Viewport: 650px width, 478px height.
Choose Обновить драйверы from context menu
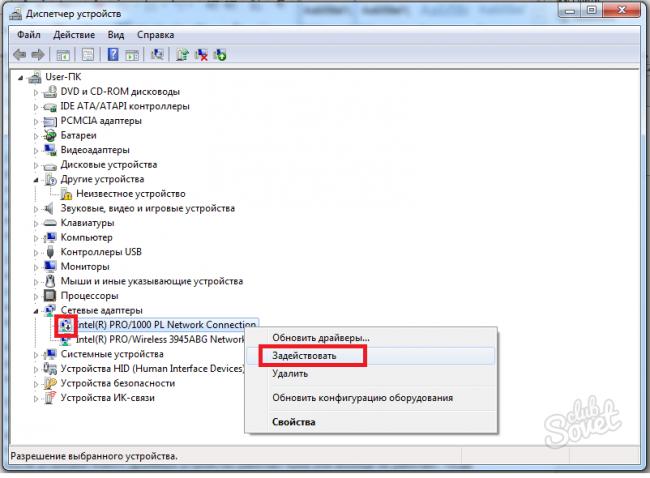[320, 337]
